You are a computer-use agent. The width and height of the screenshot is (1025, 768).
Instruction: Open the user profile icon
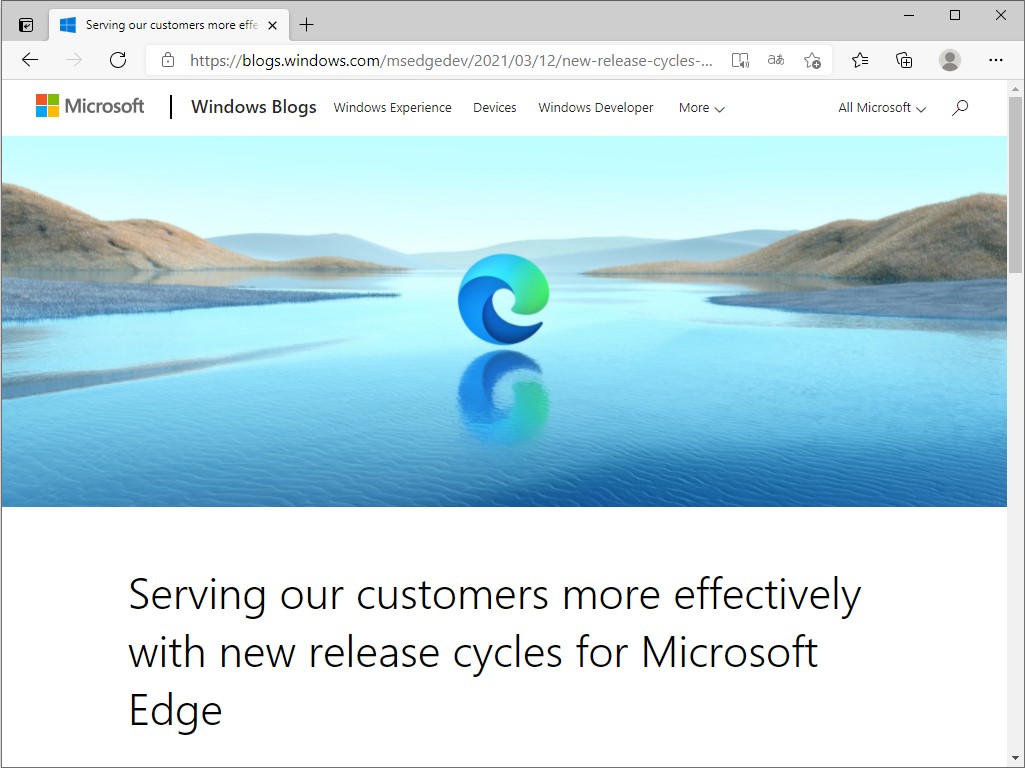point(950,60)
